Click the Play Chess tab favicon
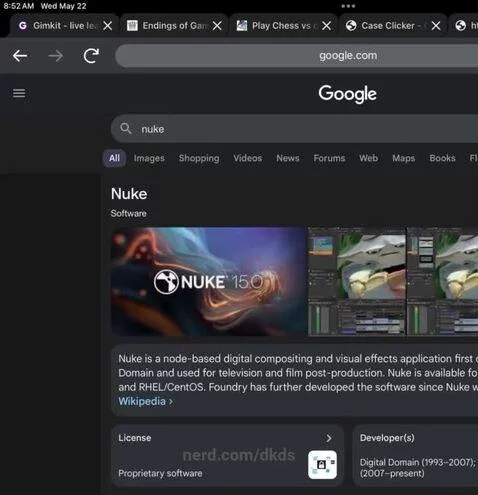 (x=242, y=26)
